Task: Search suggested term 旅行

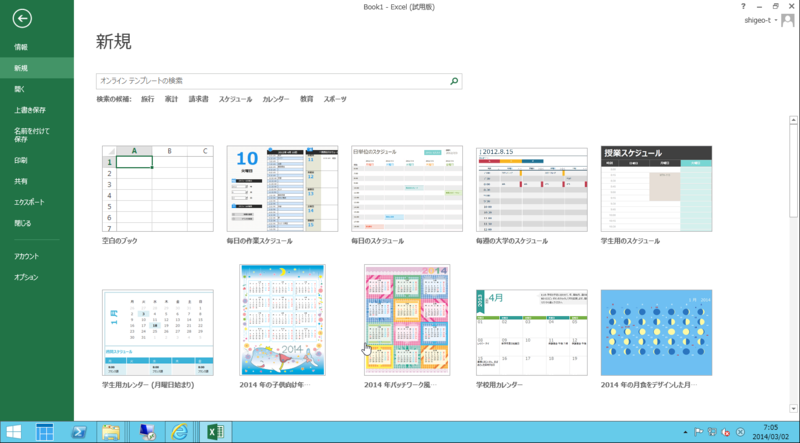Action: 148,99
